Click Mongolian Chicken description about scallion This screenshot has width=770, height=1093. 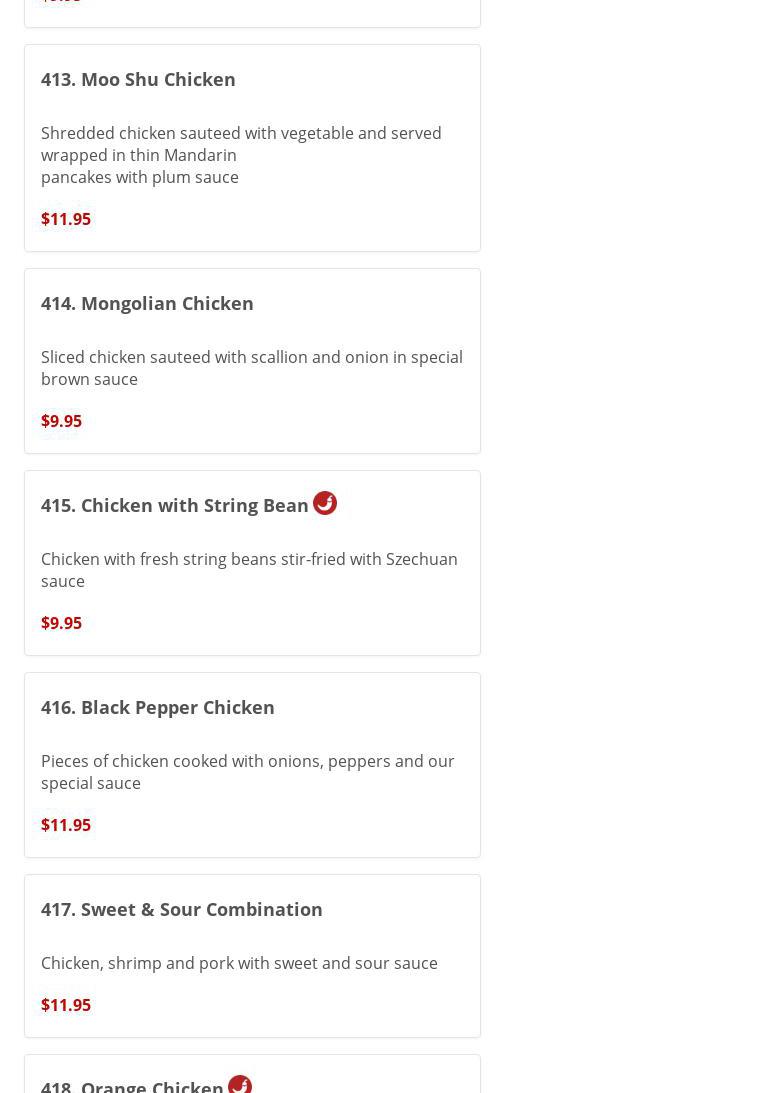coord(251,368)
